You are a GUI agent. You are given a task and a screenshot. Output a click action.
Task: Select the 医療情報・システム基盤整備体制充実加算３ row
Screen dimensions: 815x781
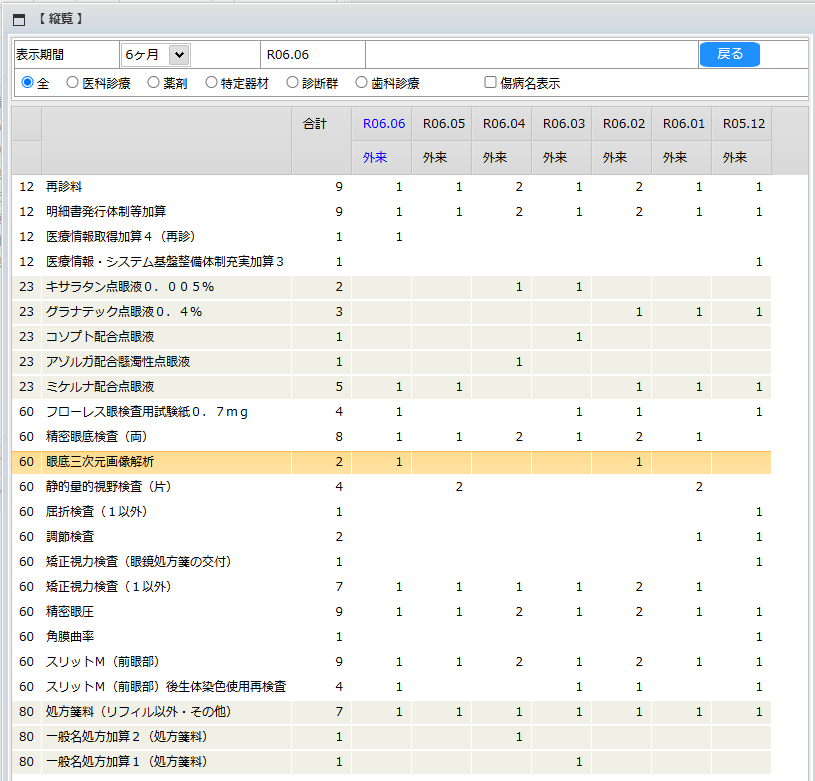[x=391, y=261]
